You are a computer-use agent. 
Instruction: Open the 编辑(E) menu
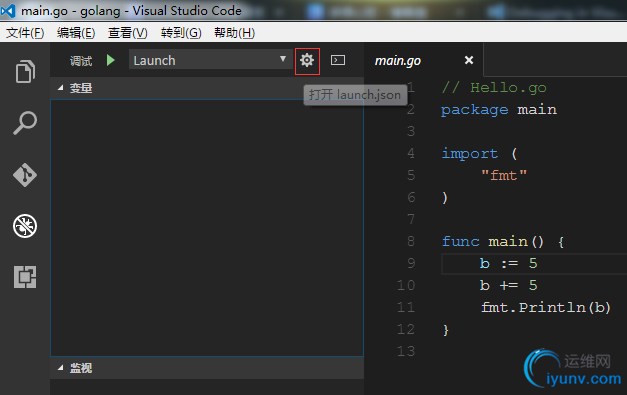coord(76,32)
